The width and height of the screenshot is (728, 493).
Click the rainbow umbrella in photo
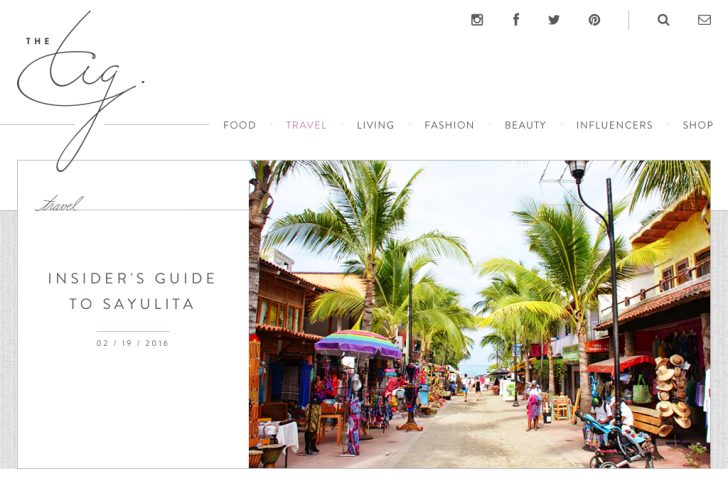pos(358,344)
